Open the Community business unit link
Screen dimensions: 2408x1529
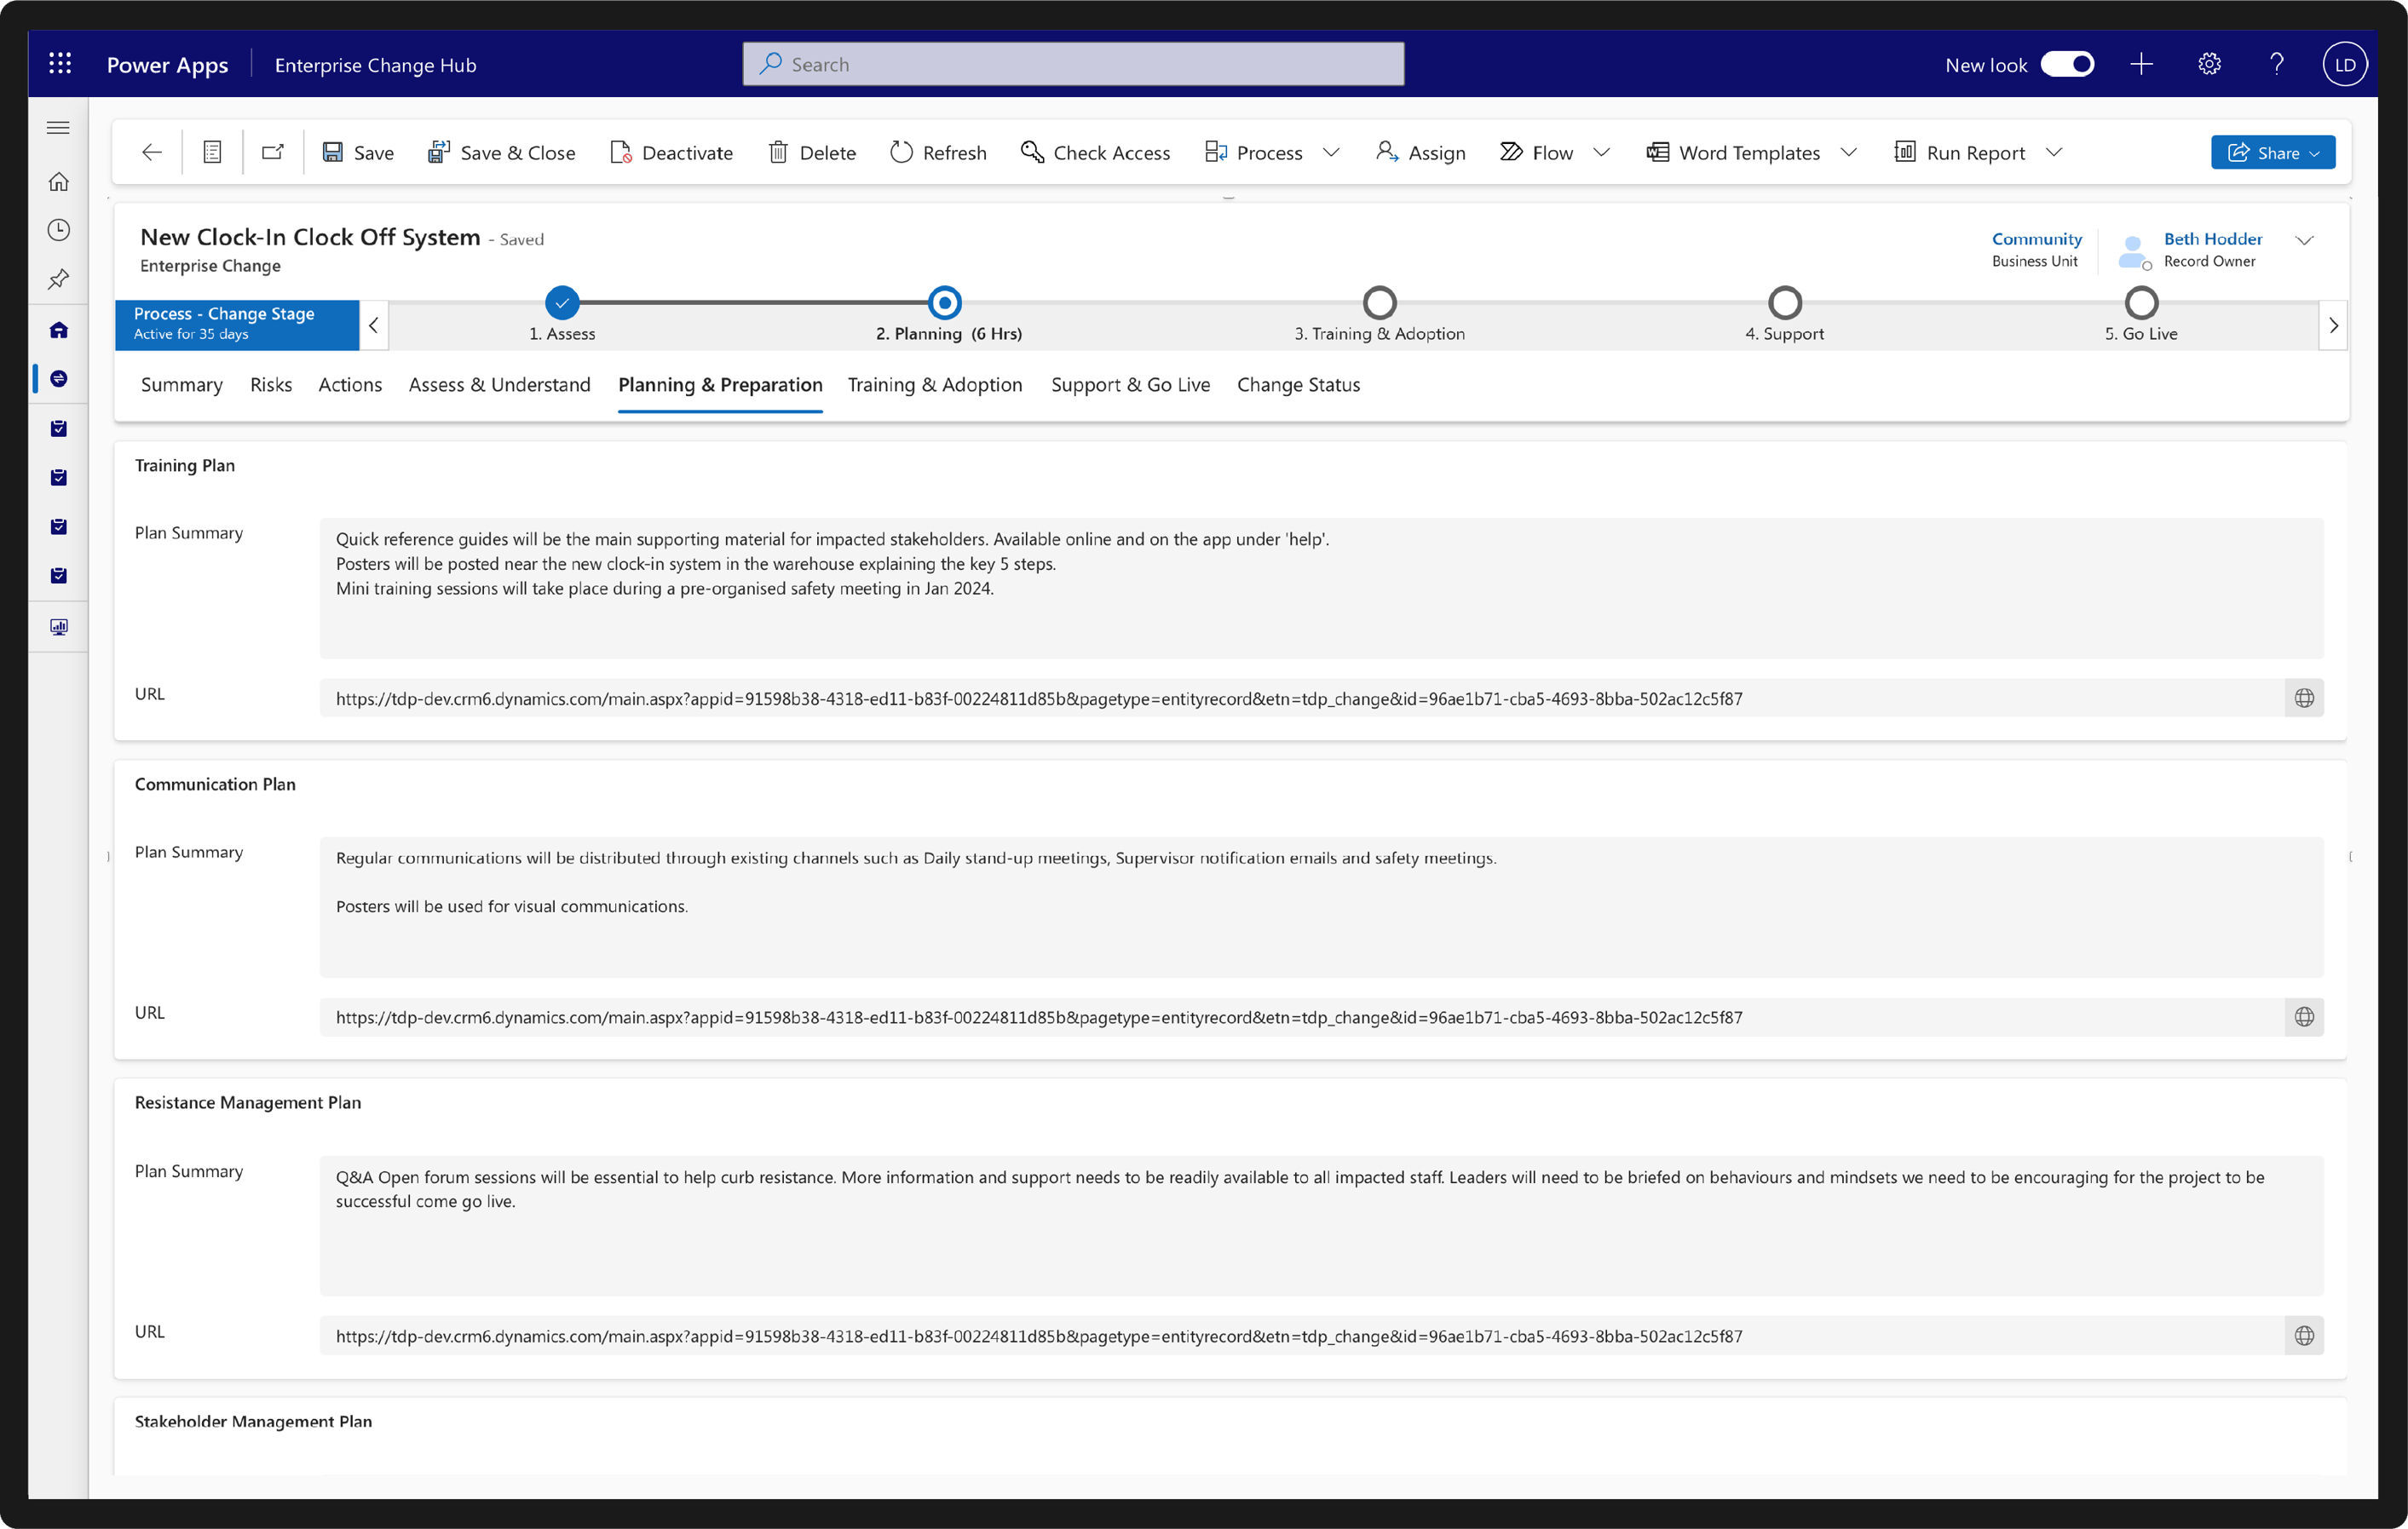tap(2036, 239)
